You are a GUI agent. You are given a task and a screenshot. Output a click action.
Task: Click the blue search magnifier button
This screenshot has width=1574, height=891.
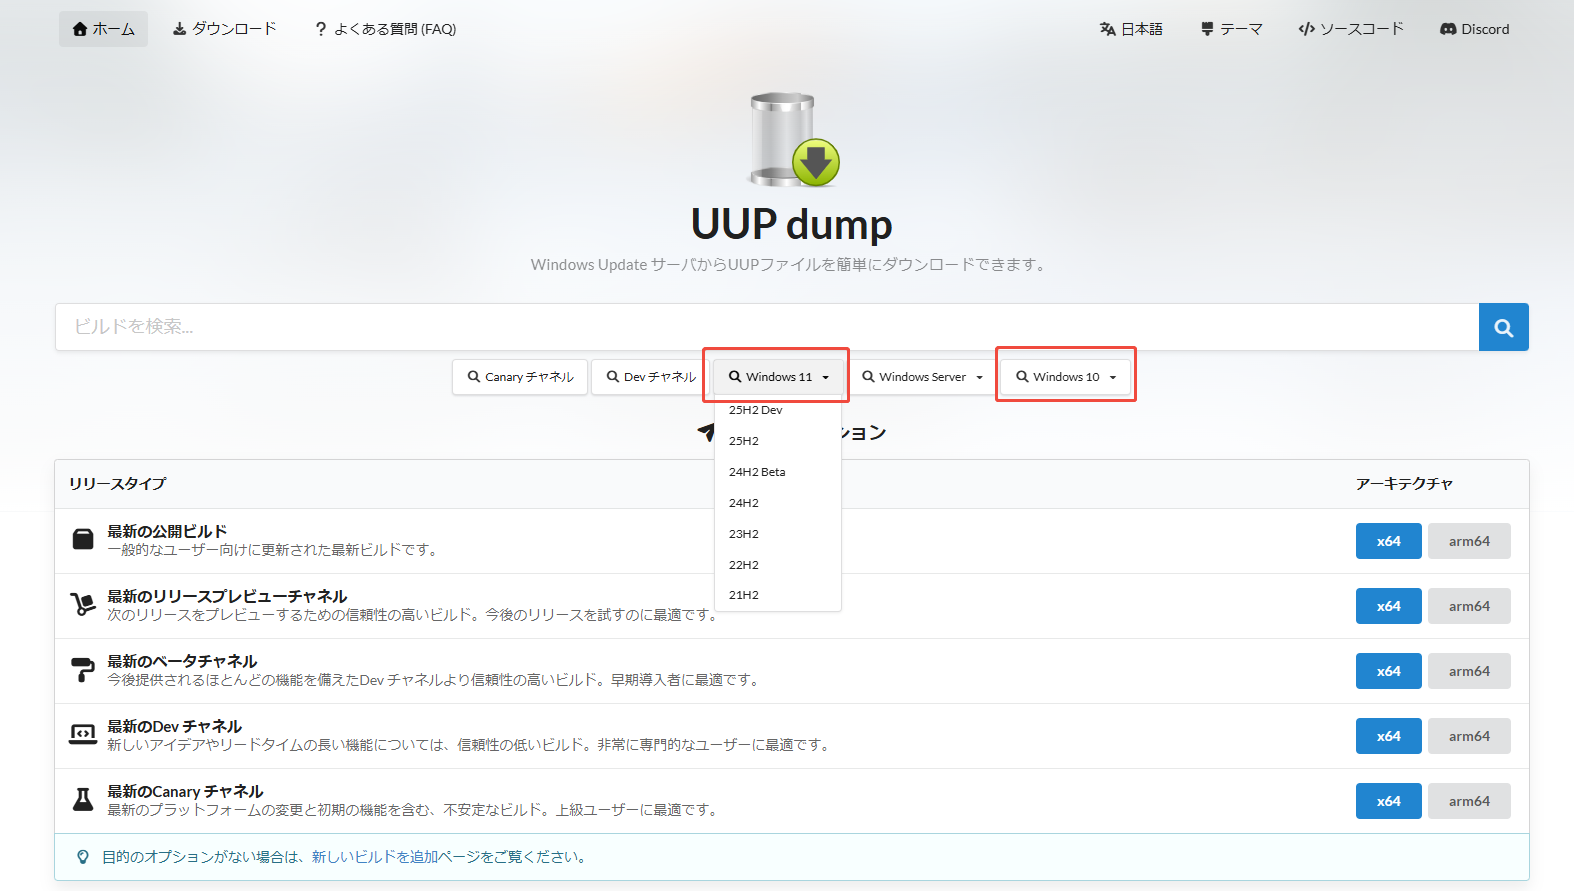pos(1503,327)
